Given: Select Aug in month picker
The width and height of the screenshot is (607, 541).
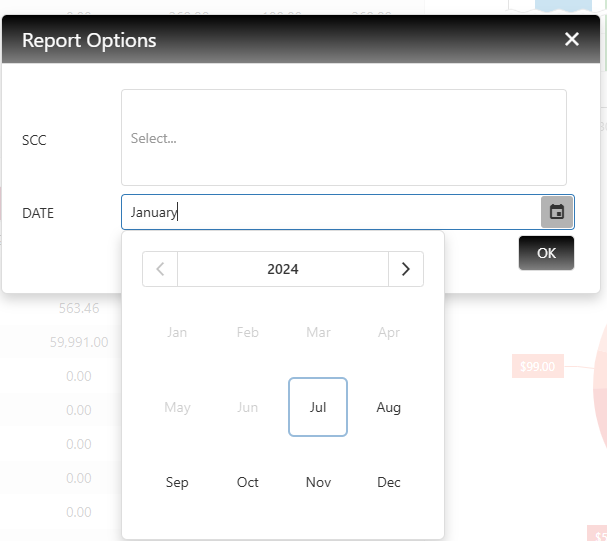Looking at the screenshot, I should (389, 407).
